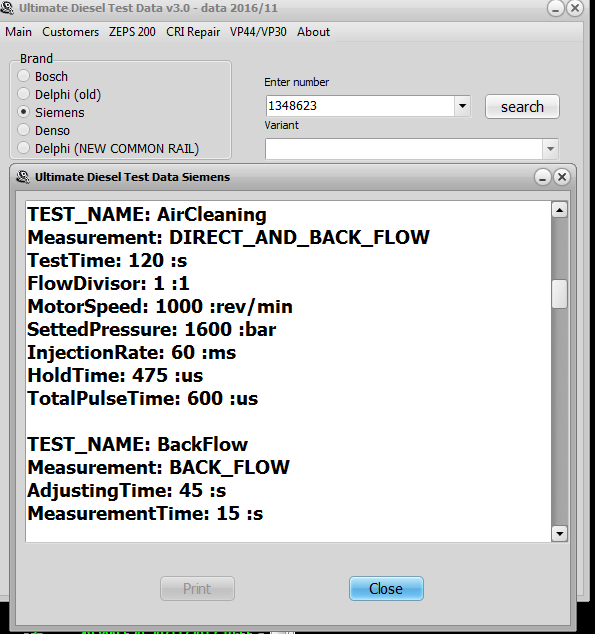Expand the Variant dropdown arrow

point(550,149)
